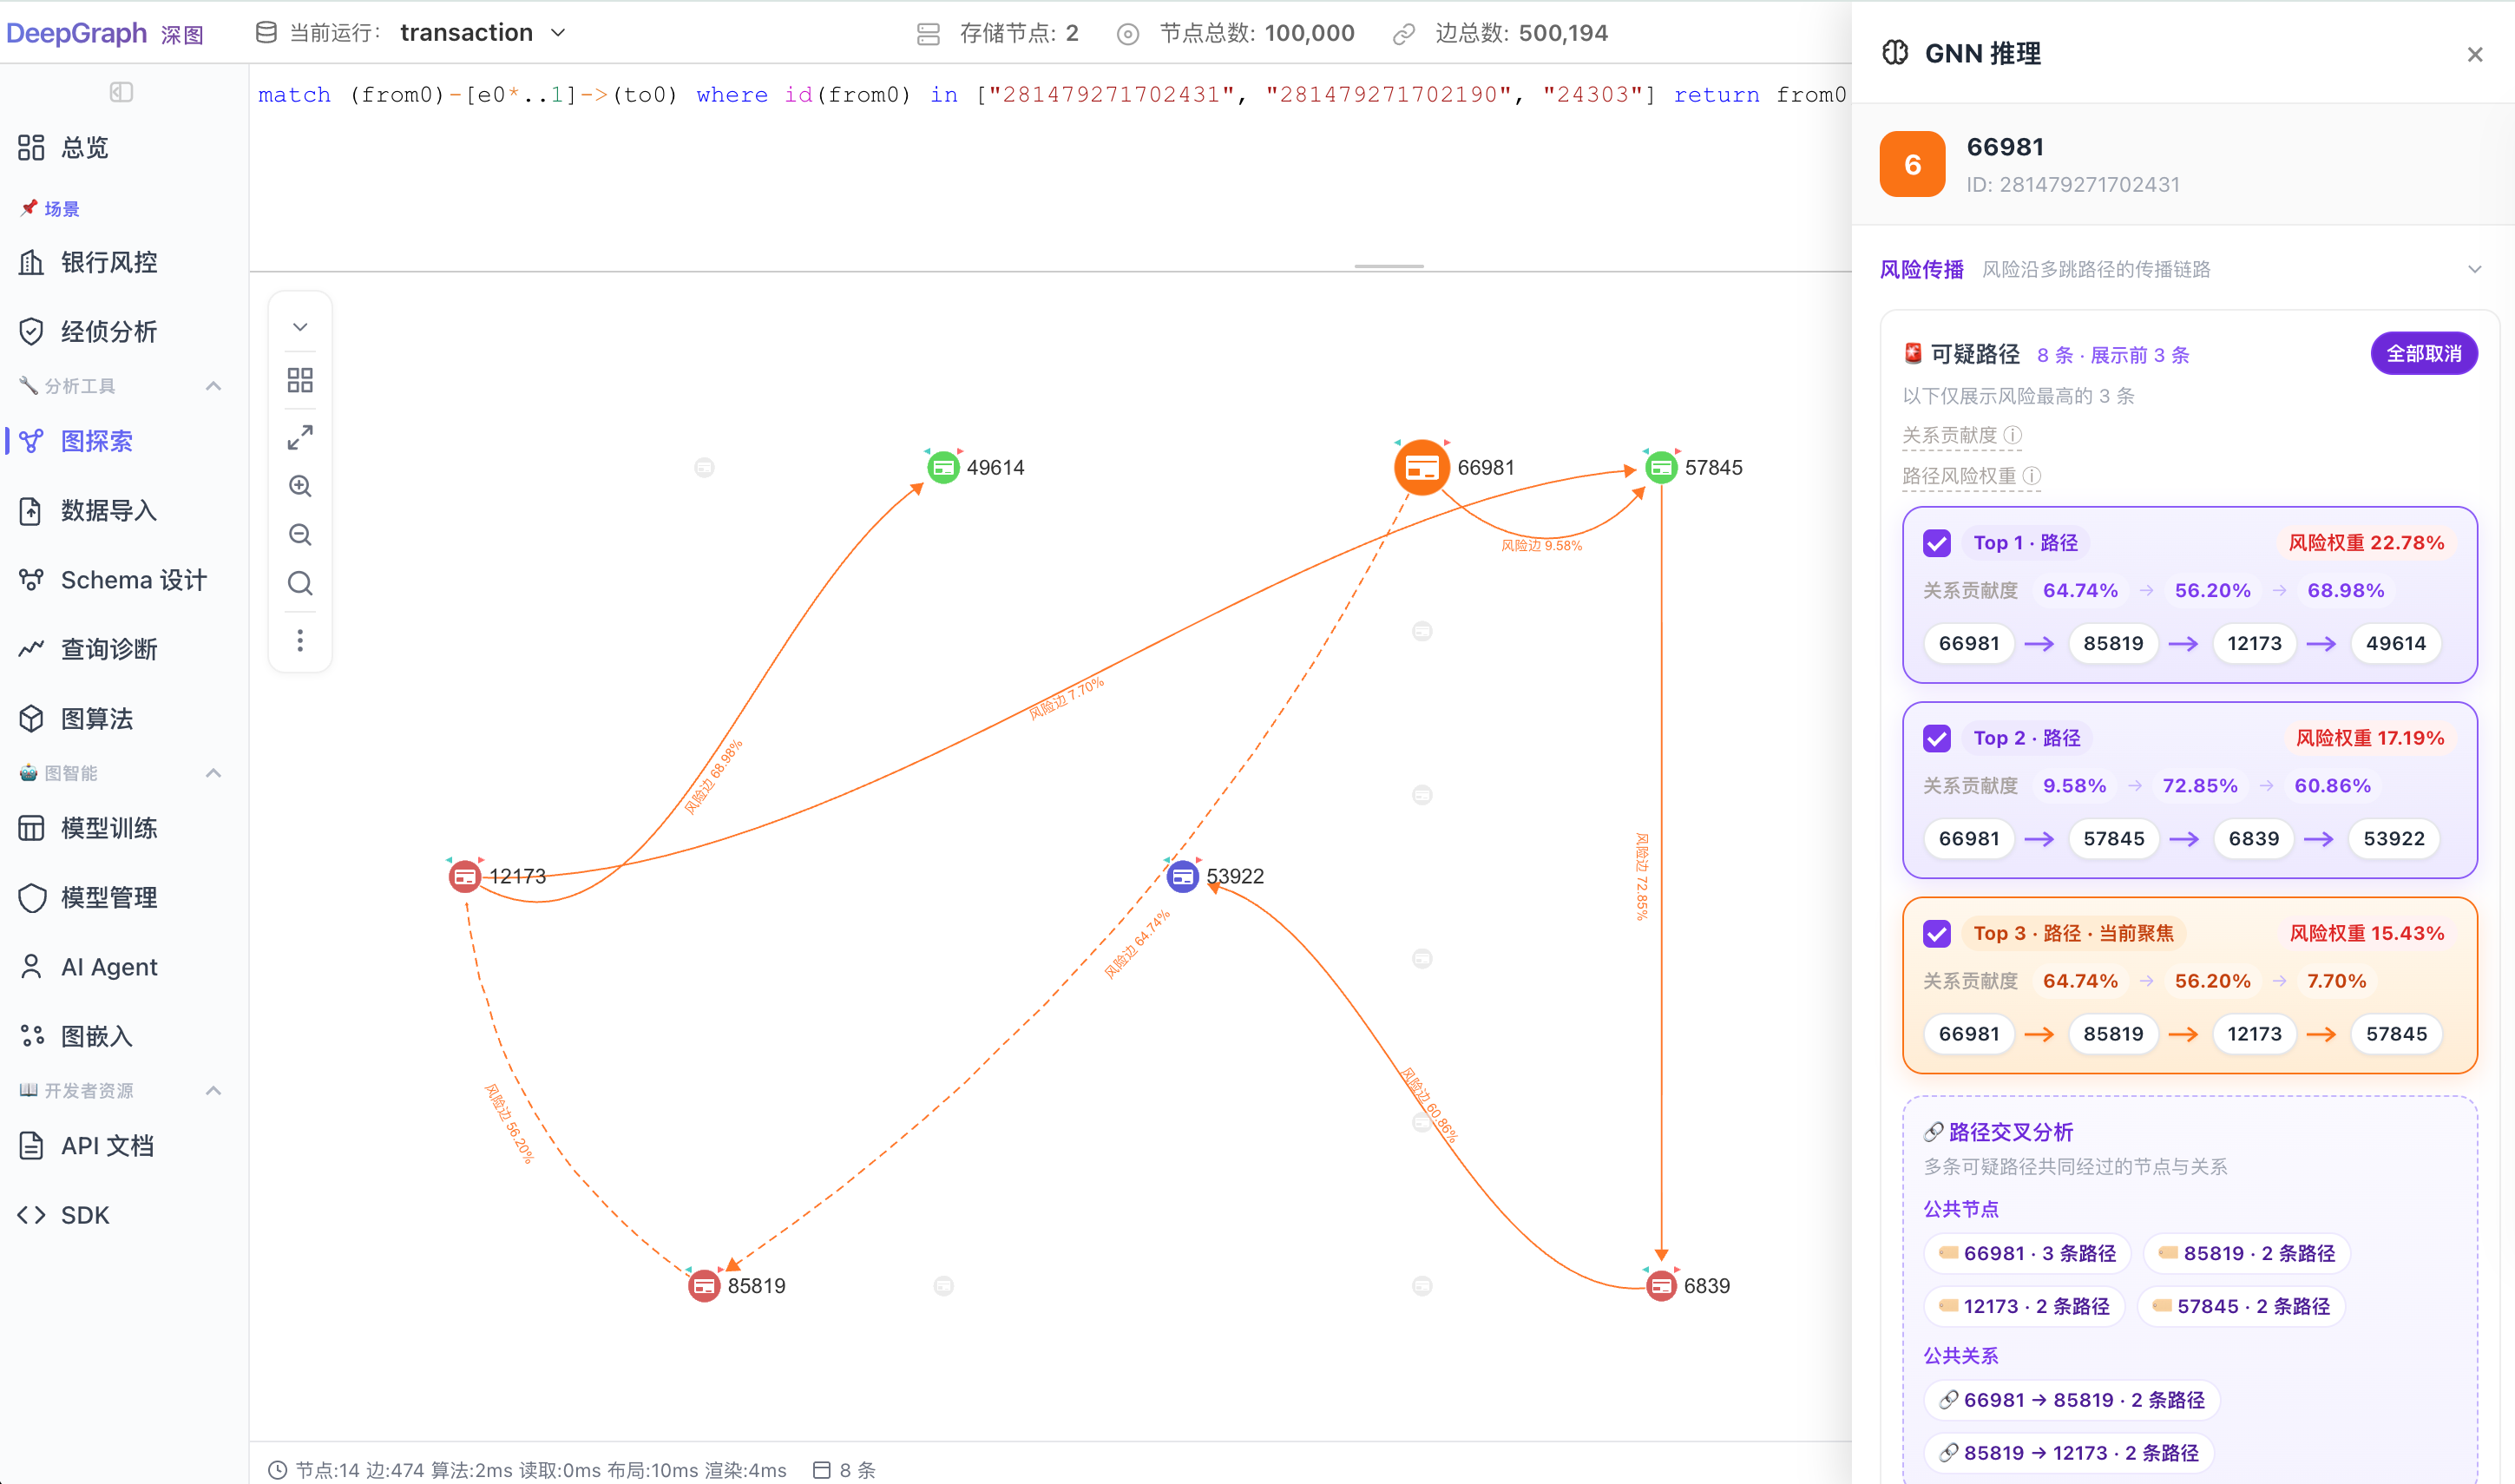Open the three-dot more options icon
This screenshot has width=2515, height=1484.
[x=300, y=640]
